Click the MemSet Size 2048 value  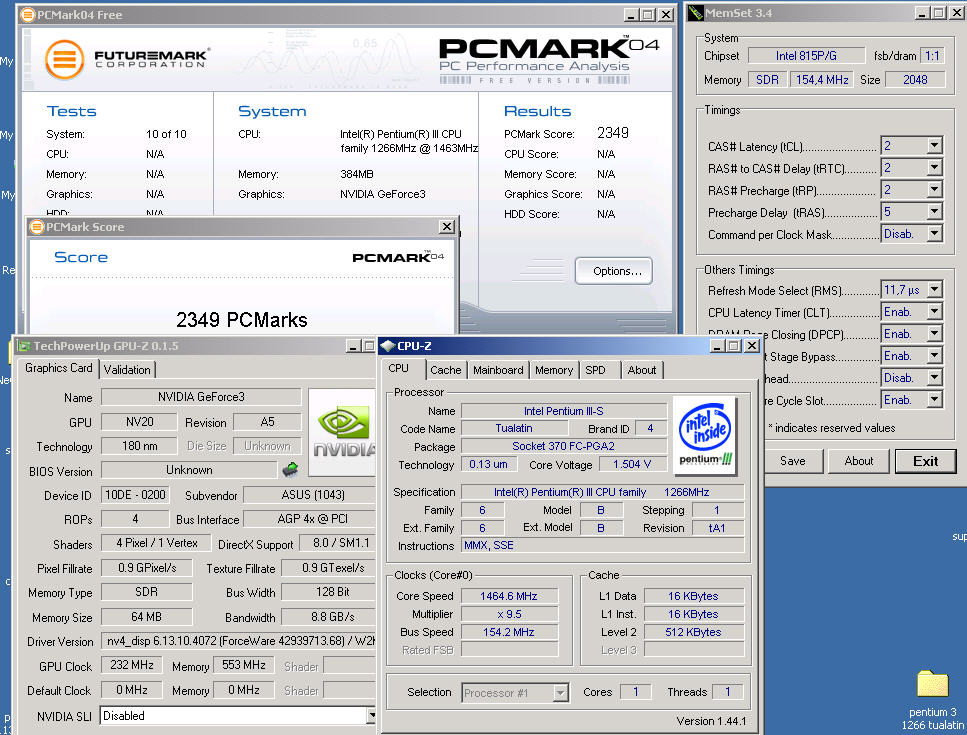point(915,80)
